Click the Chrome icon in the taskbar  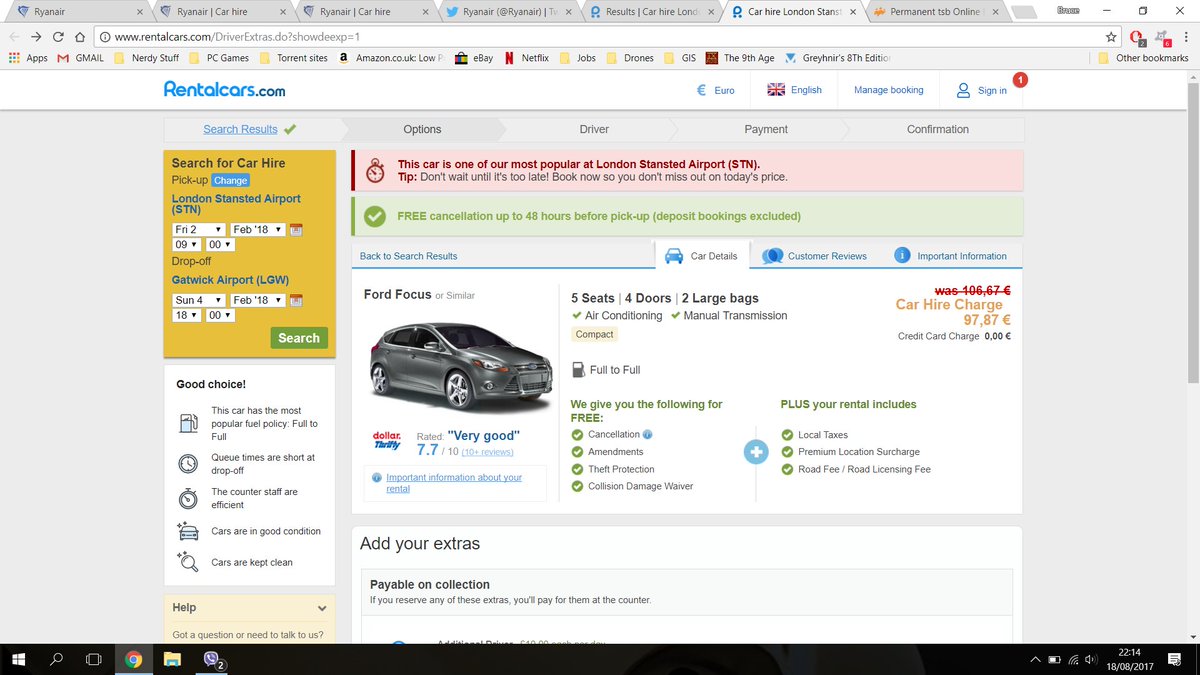pos(134,659)
